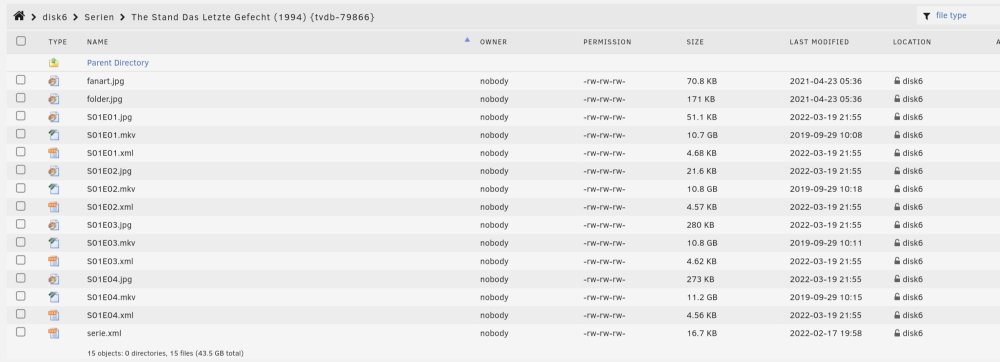Navigate to disk6 in the breadcrumb
Viewport: 1000px width, 362px height.
coord(55,17)
